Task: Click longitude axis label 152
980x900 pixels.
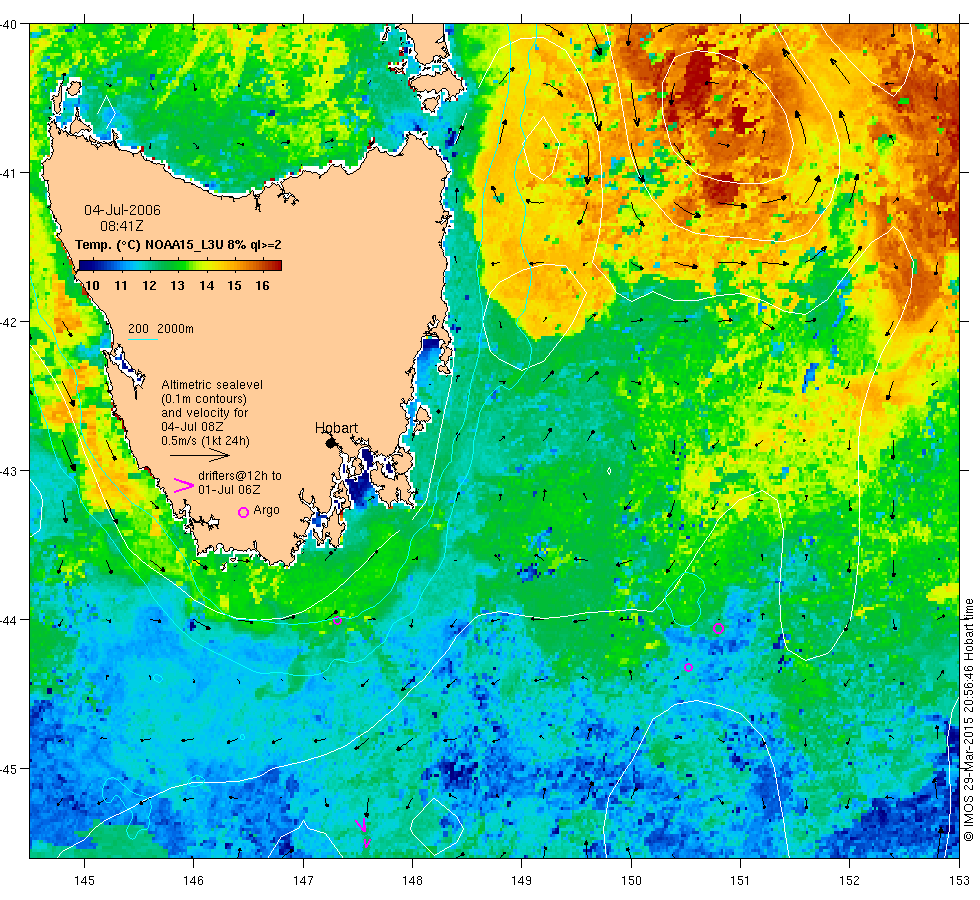Action: pos(849,881)
